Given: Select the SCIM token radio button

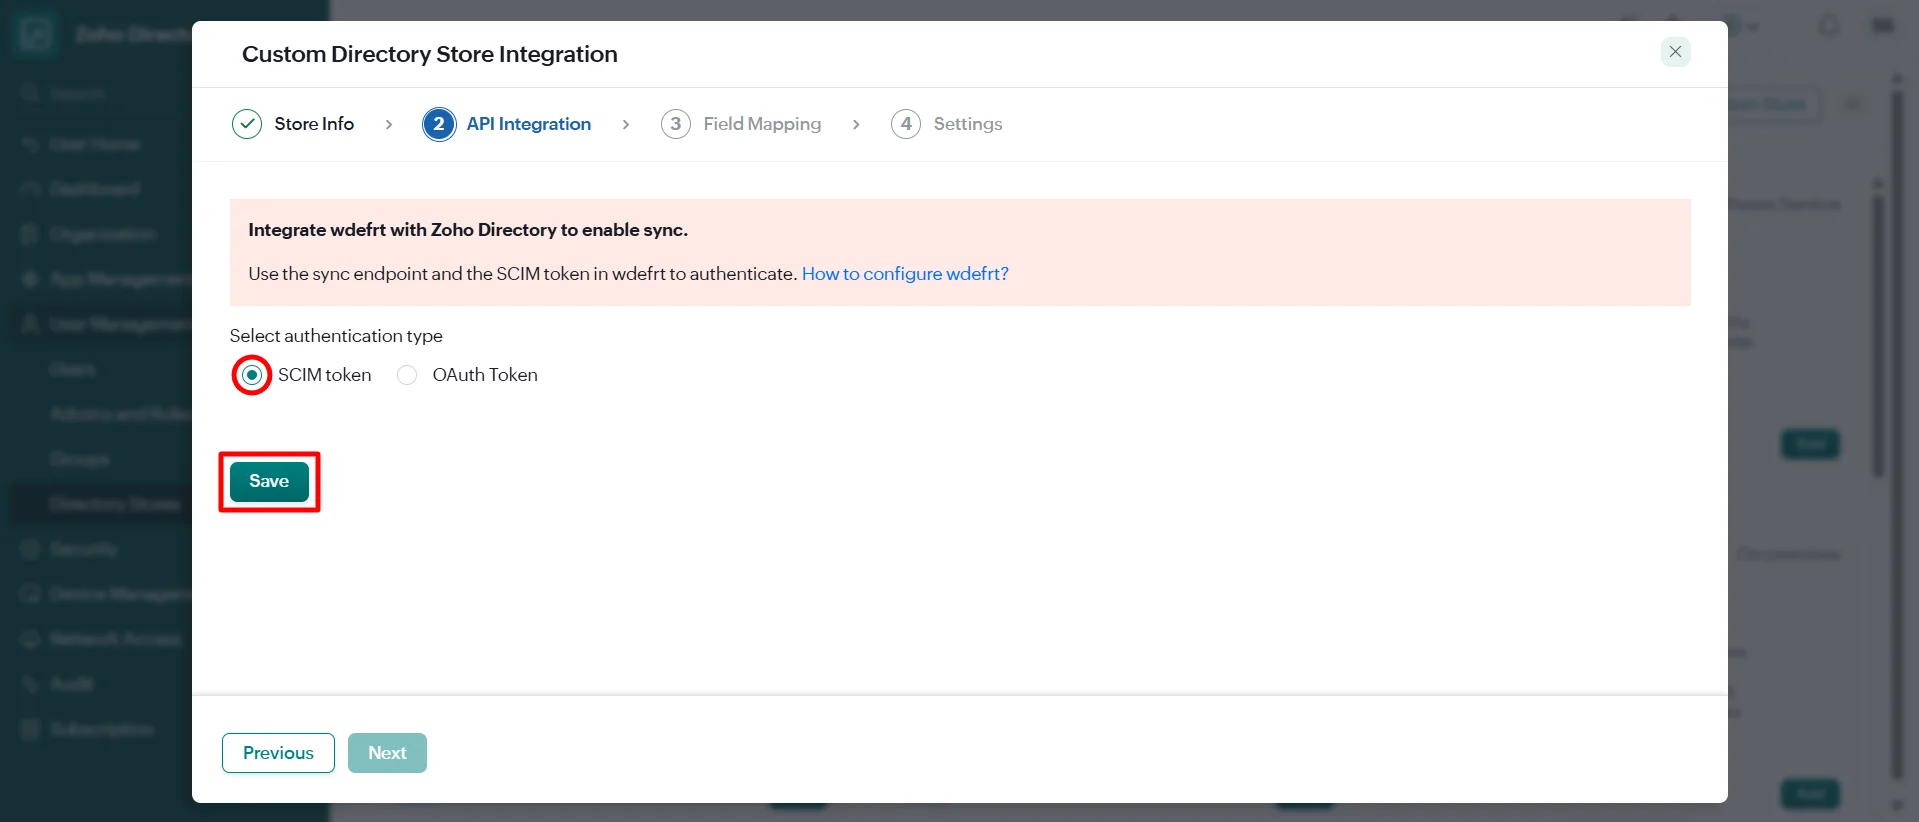Looking at the screenshot, I should [x=252, y=375].
